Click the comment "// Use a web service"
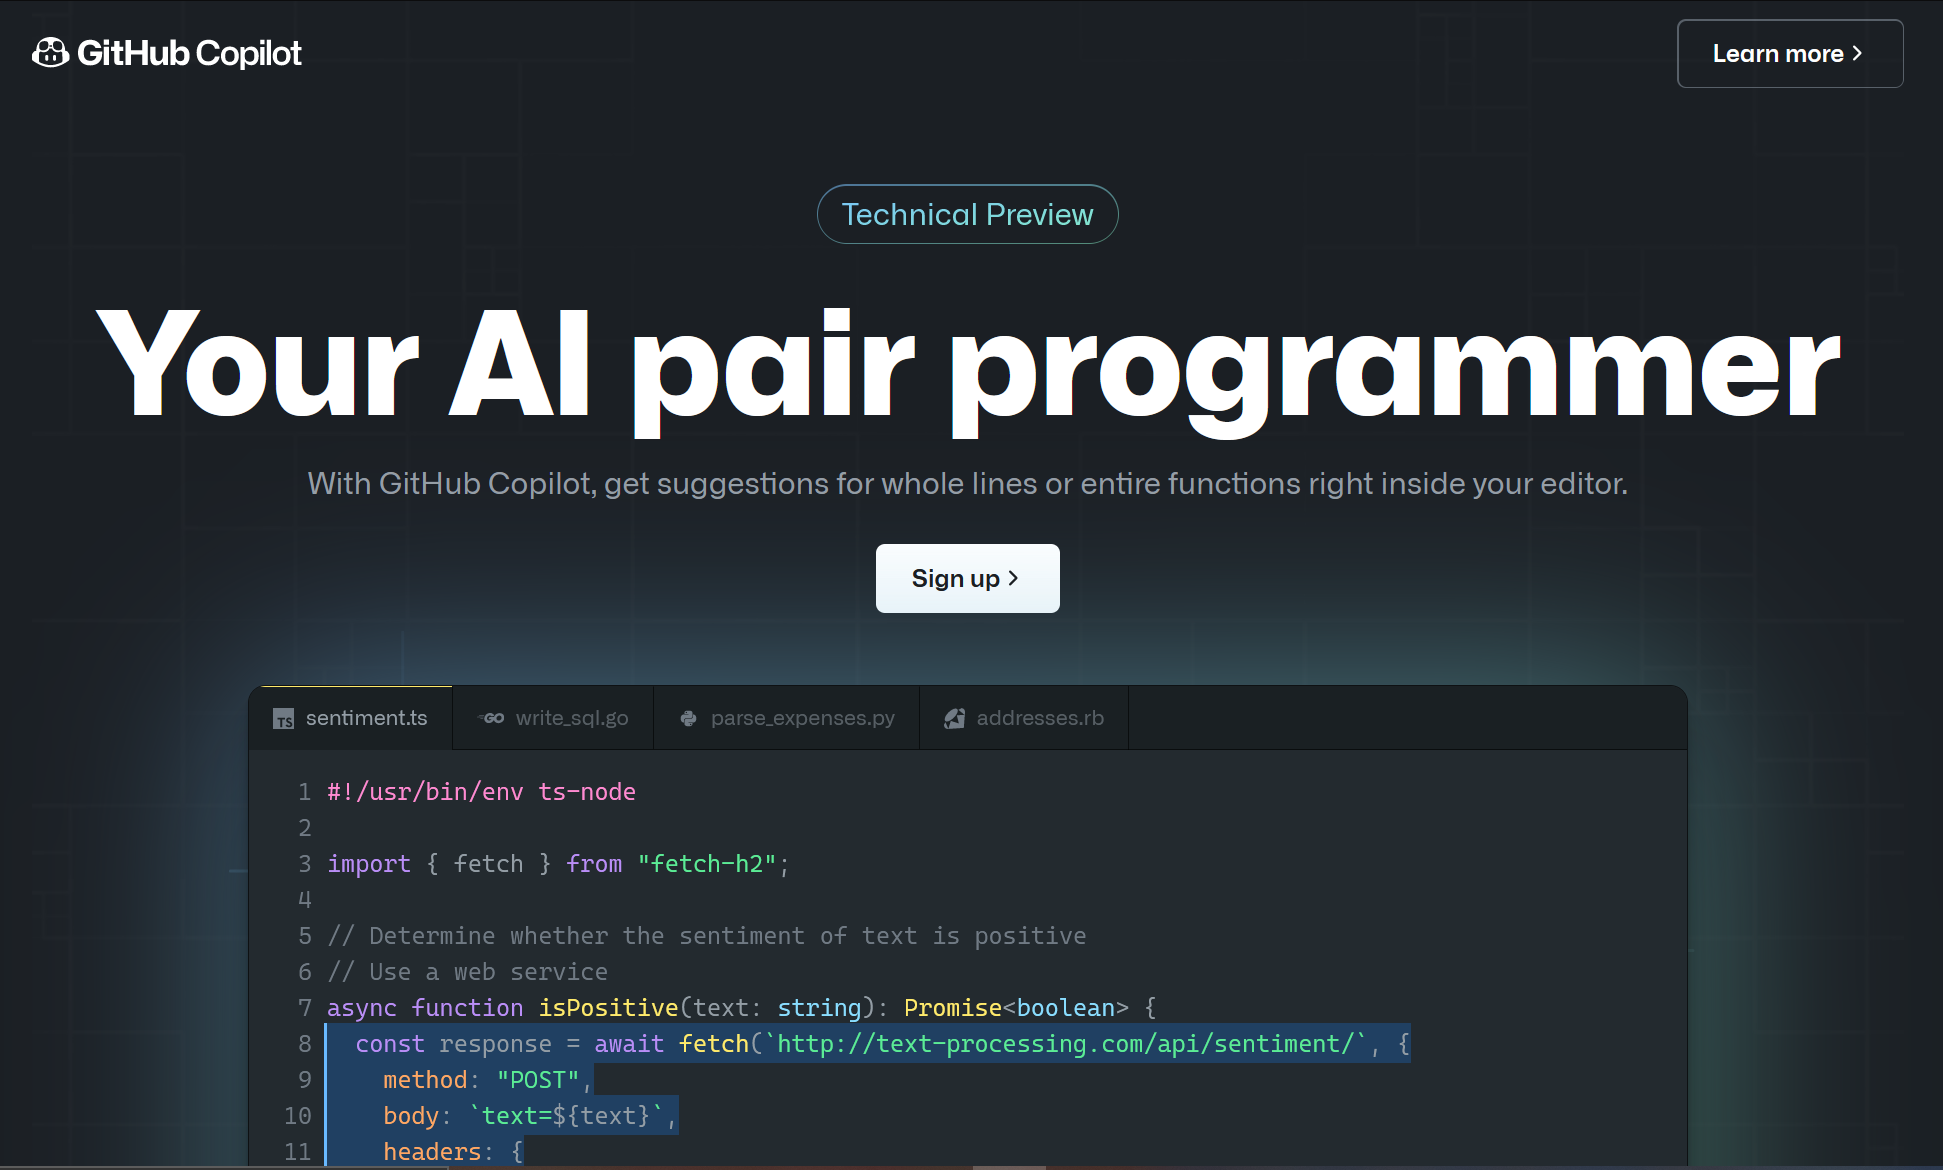This screenshot has height=1170, width=1943. click(467, 972)
